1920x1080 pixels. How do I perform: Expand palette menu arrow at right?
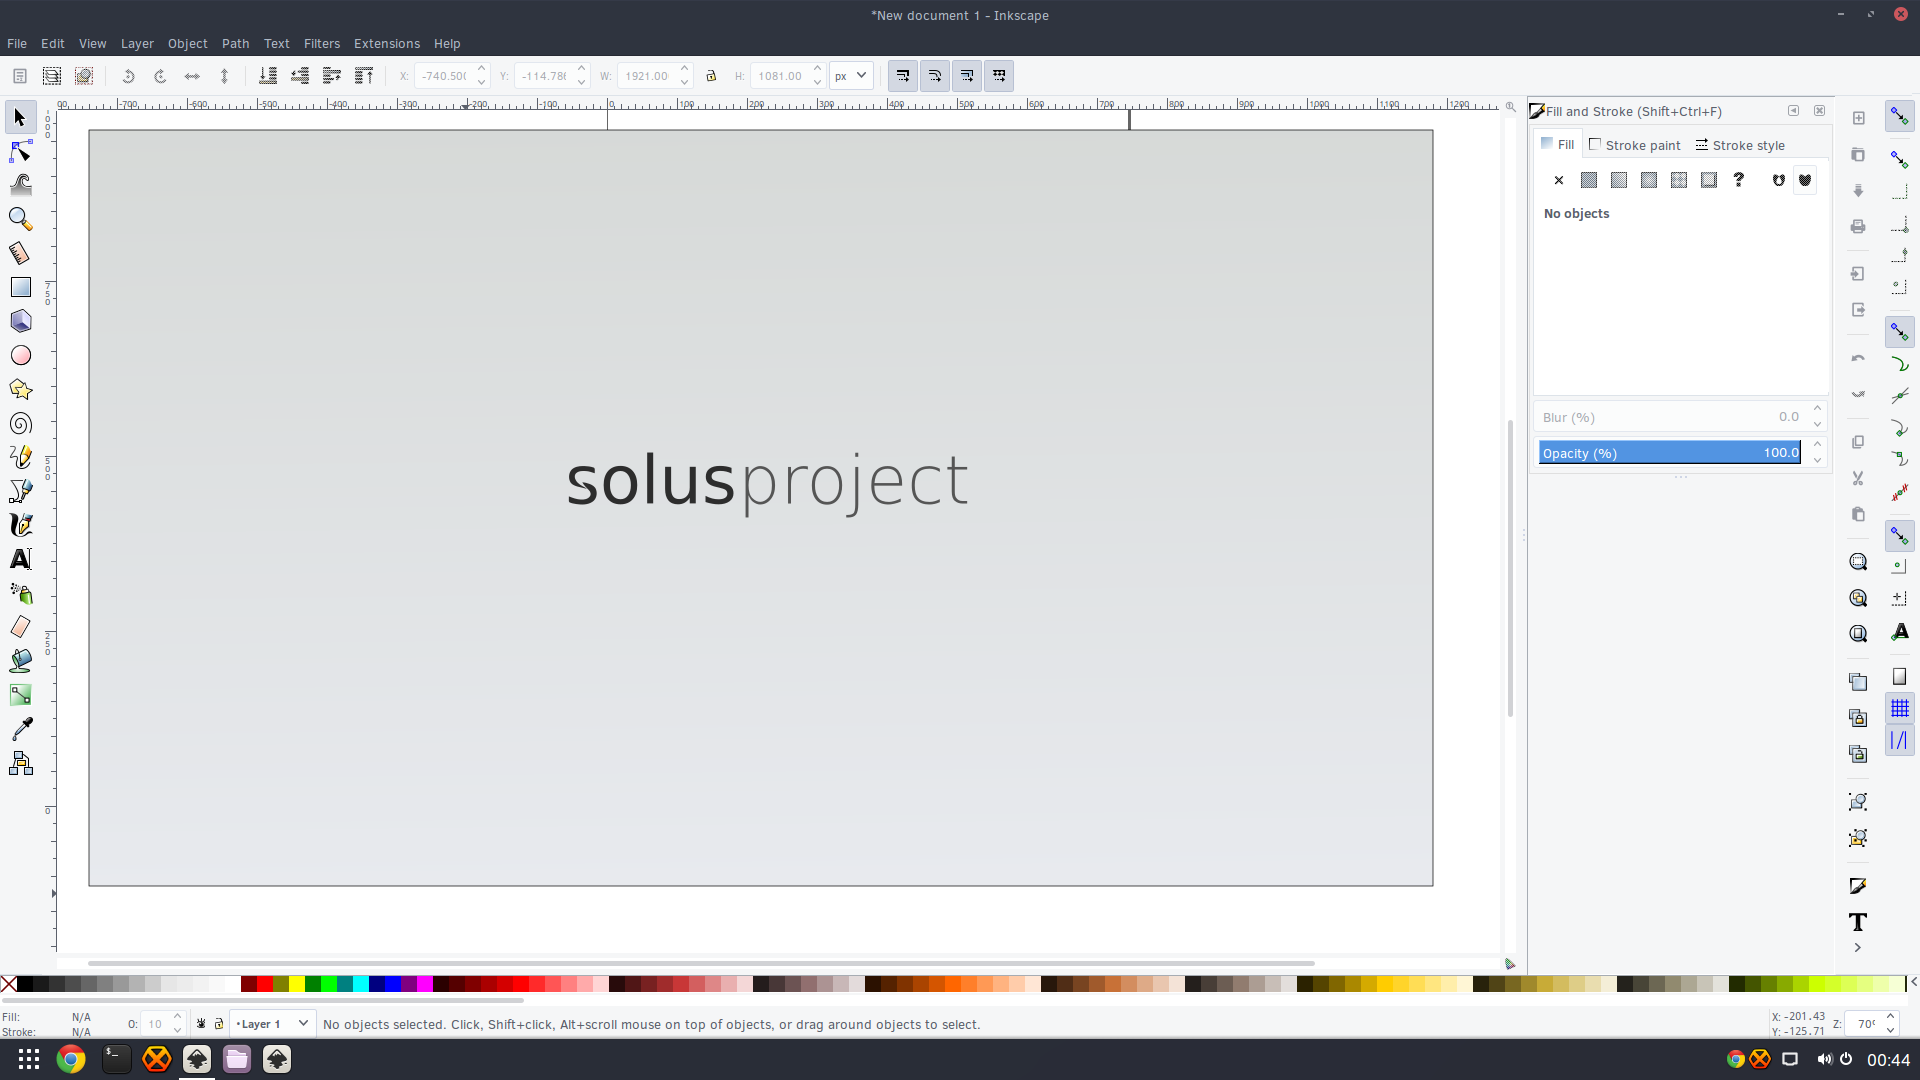1913,983
